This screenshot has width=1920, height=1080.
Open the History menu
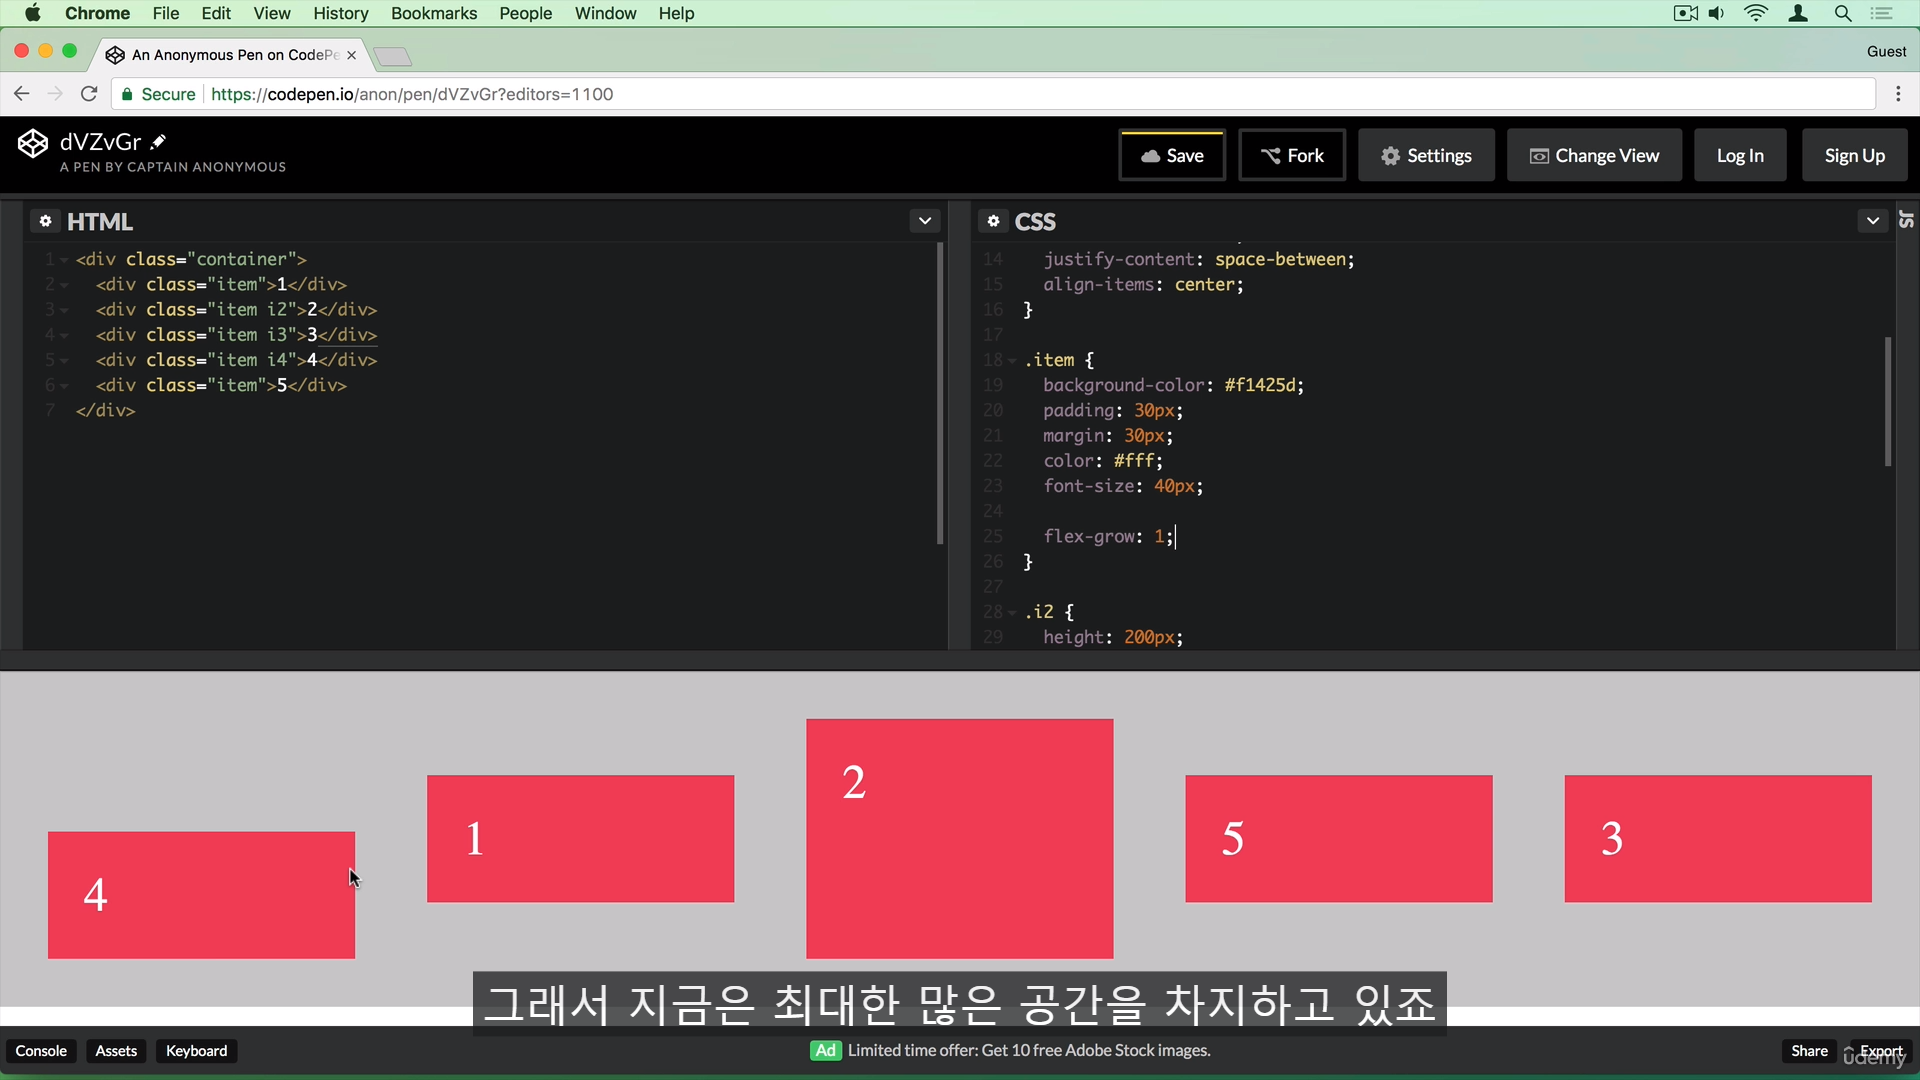(340, 13)
